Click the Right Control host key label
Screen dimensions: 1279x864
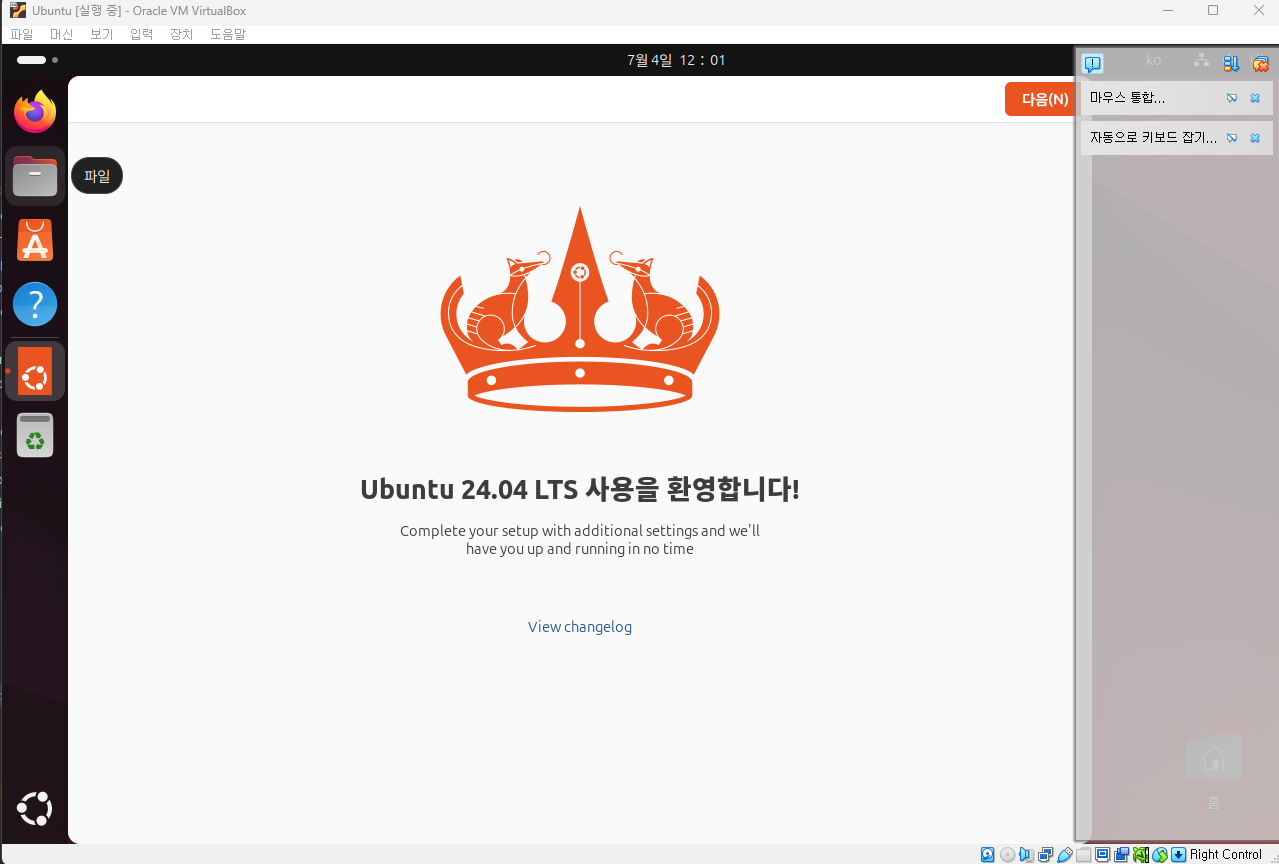coord(1226,854)
